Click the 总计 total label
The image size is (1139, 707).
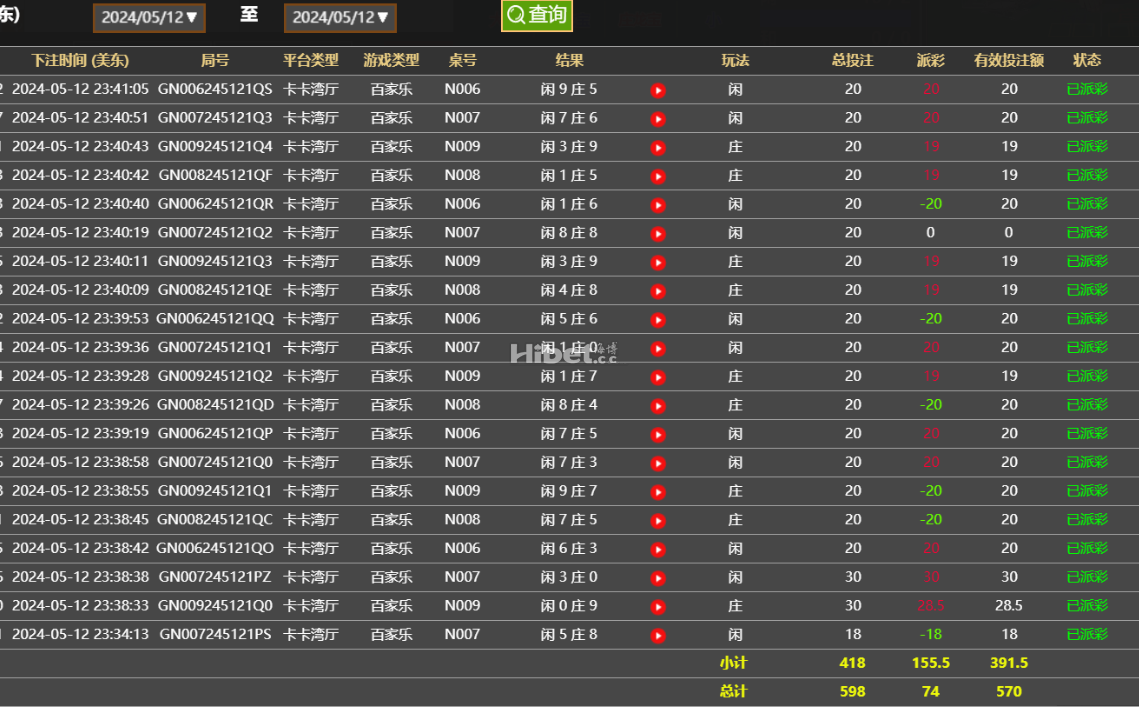click(734, 691)
